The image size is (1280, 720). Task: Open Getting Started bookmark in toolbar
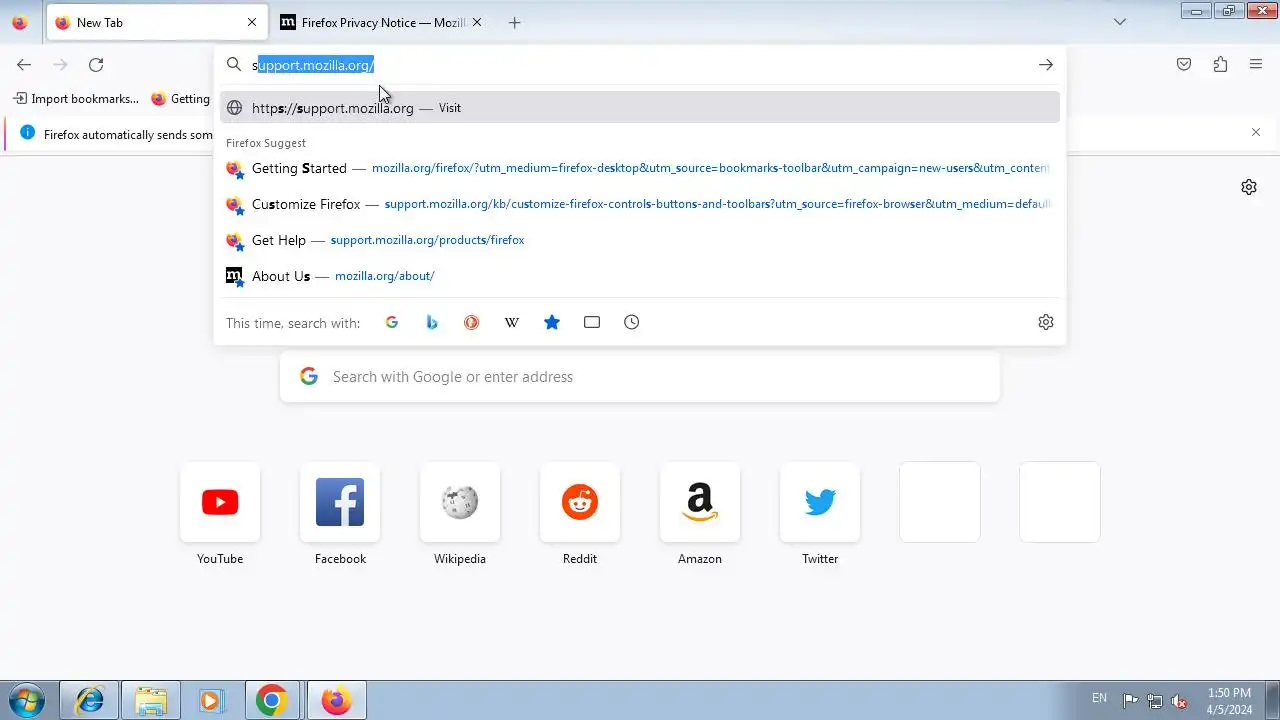[x=181, y=99]
